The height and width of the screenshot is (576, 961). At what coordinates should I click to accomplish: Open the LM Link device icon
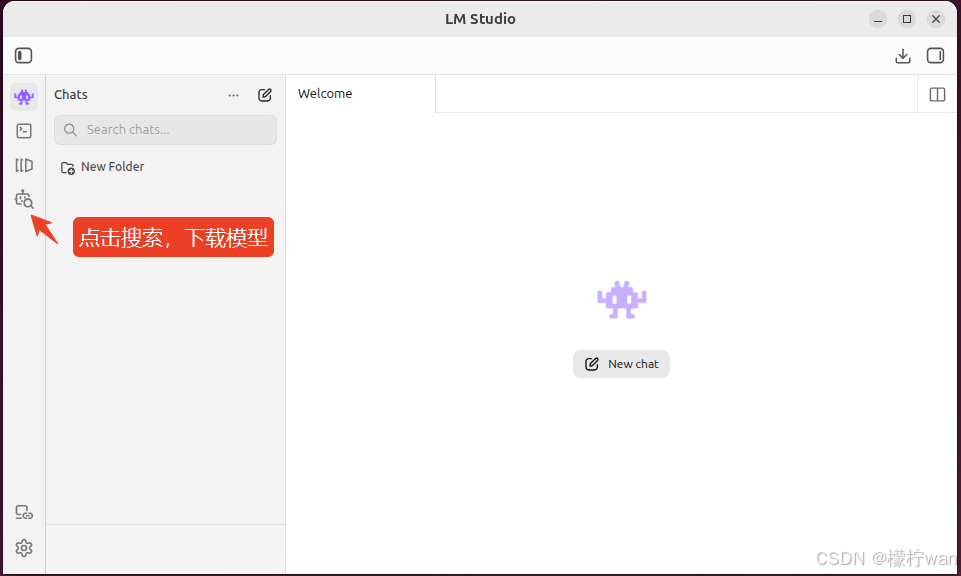(24, 512)
